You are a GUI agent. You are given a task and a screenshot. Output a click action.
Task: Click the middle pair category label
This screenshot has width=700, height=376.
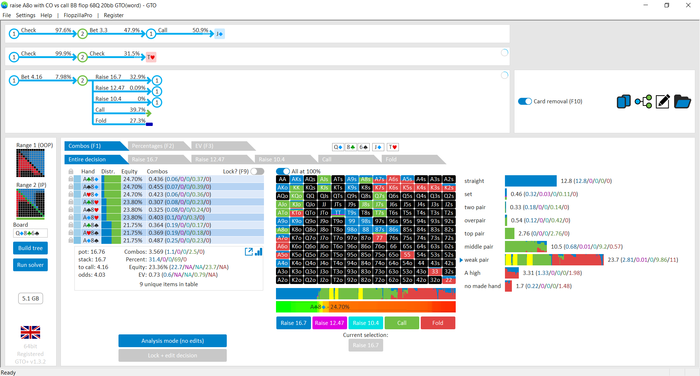coord(479,246)
